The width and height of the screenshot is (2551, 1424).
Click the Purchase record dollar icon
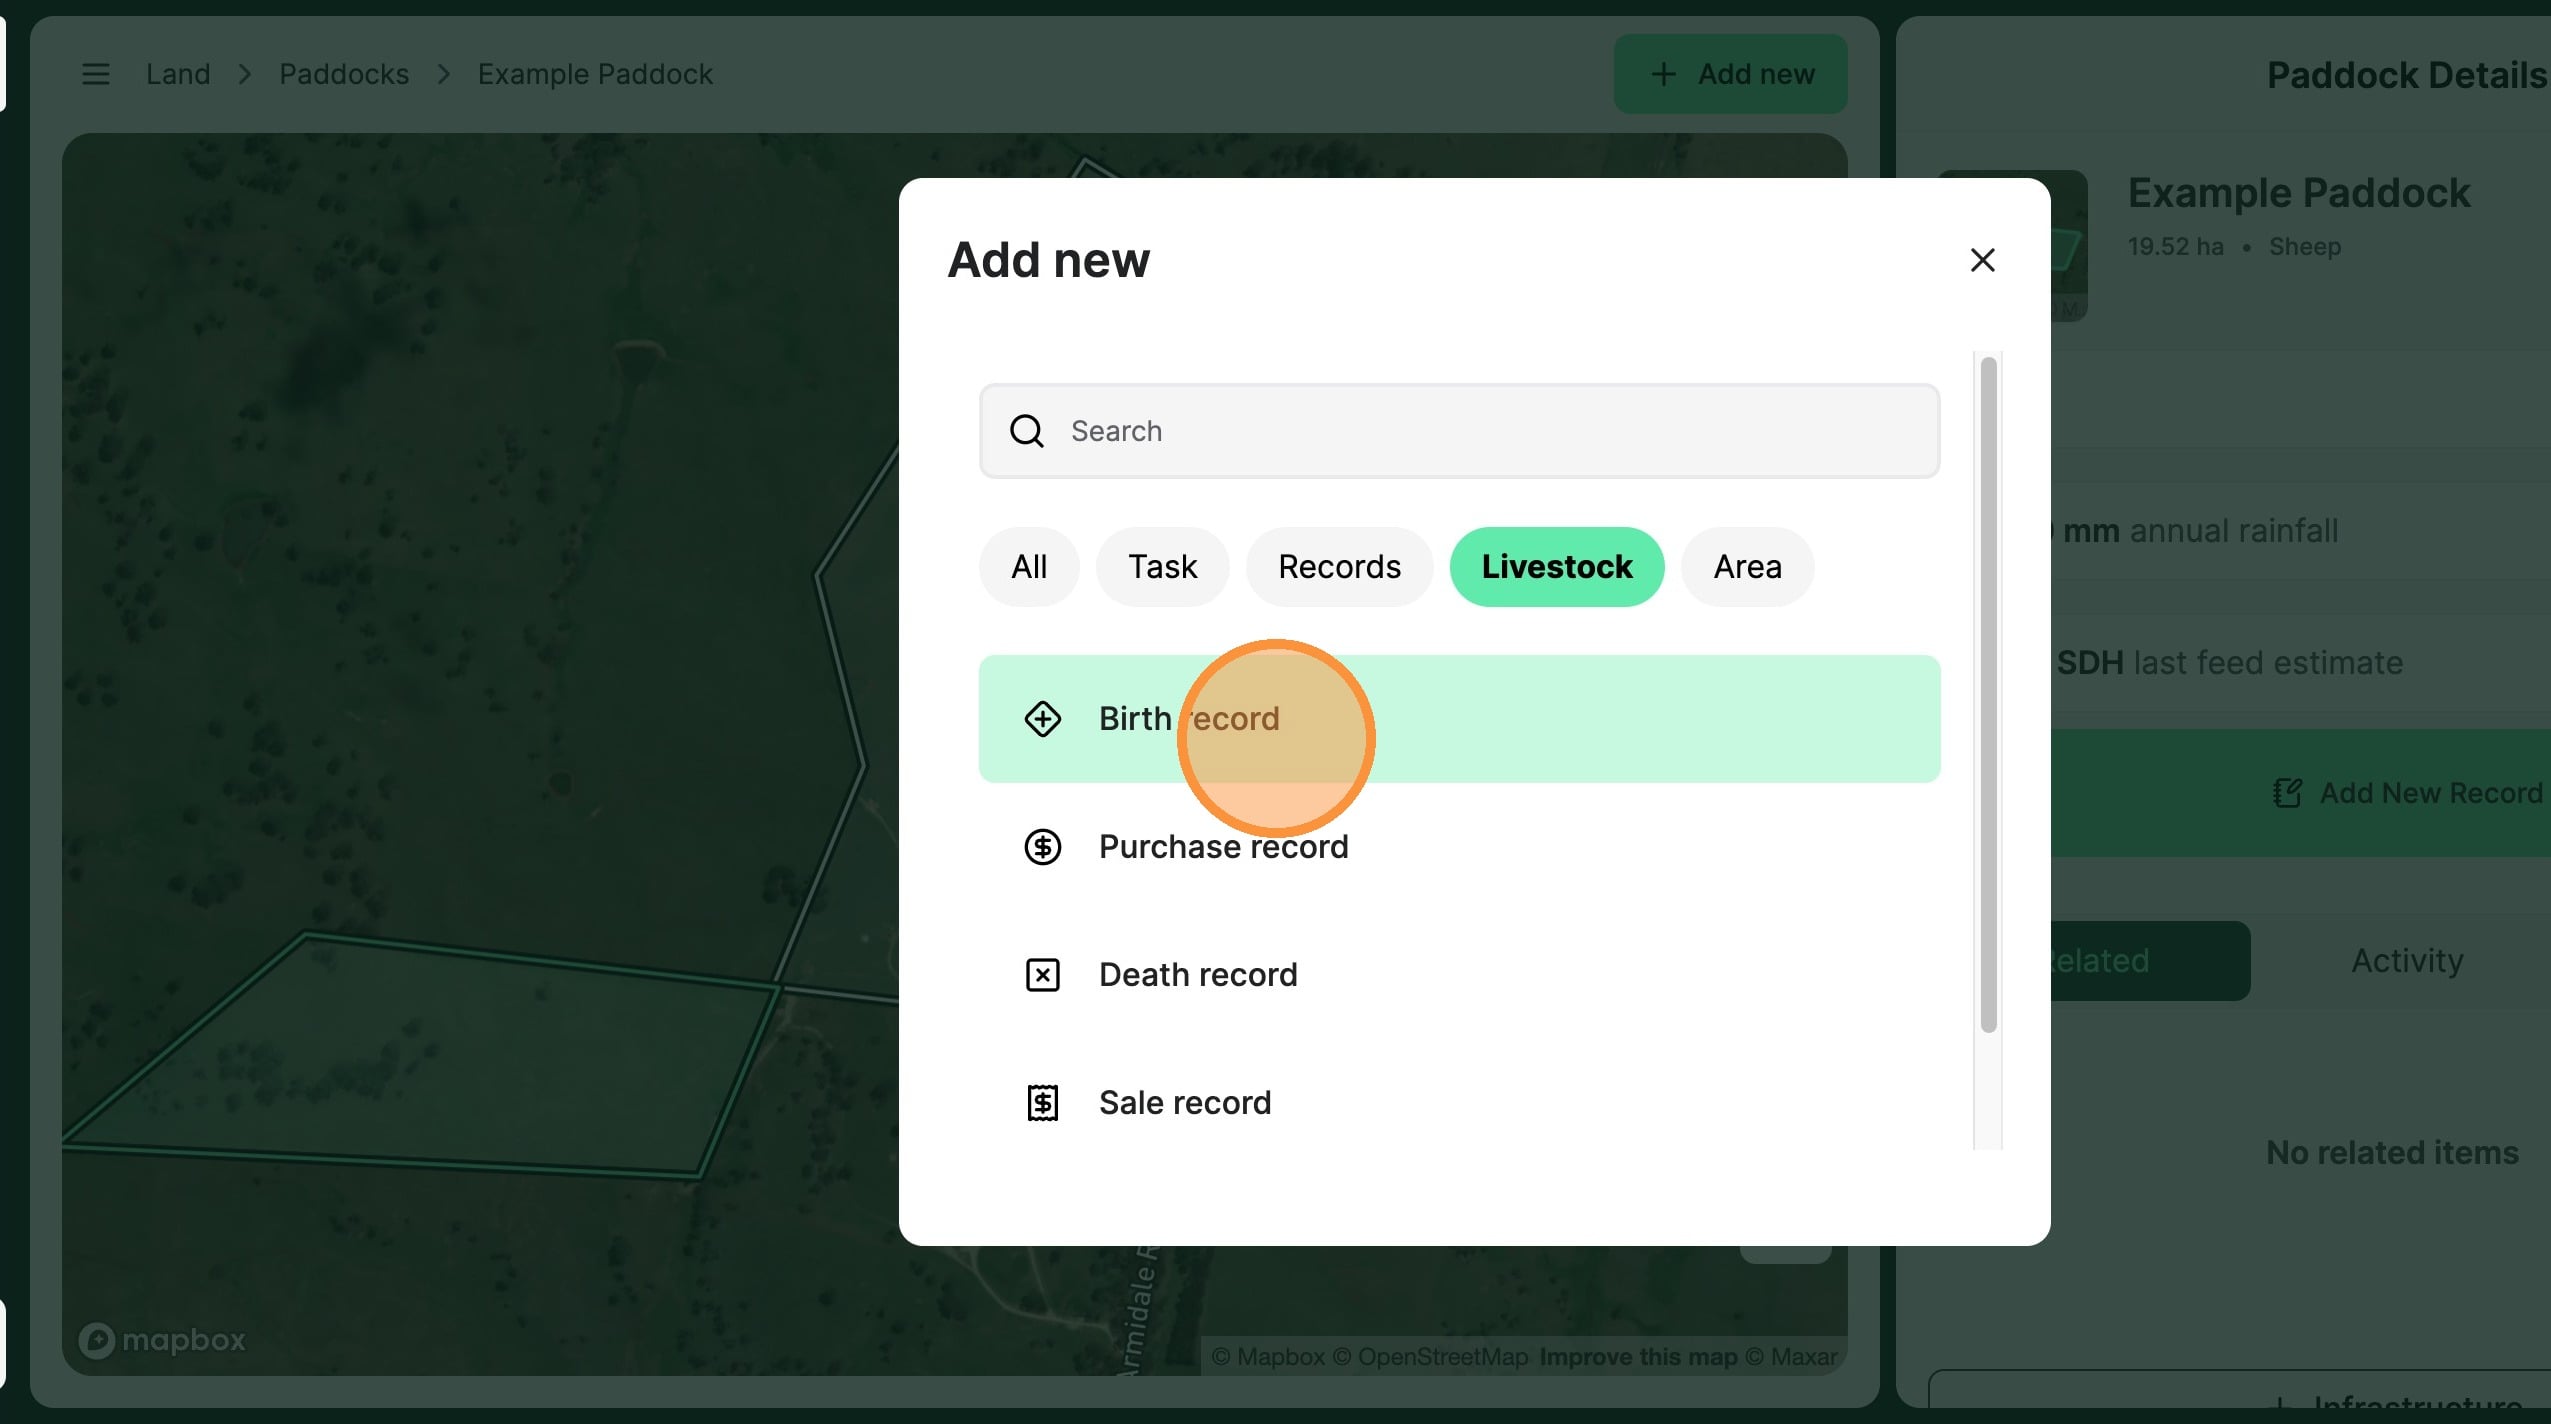tap(1042, 847)
